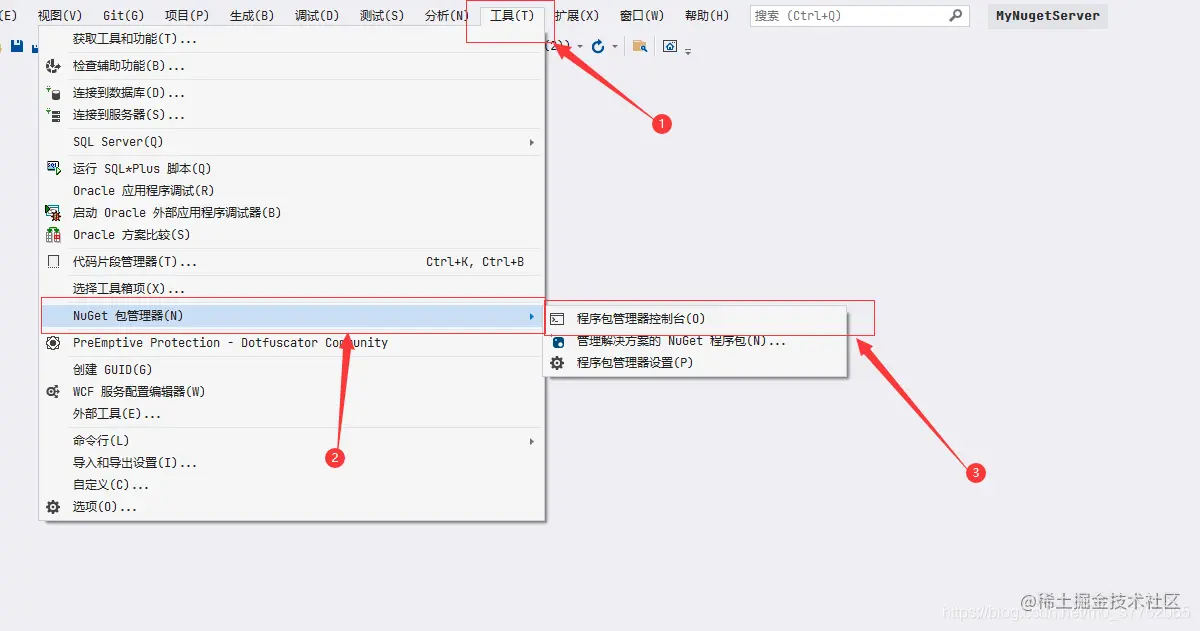Image resolution: width=1200 pixels, height=631 pixels.
Task: Select Oracle 方案比较 with its compare icon
Action: click(x=52, y=234)
